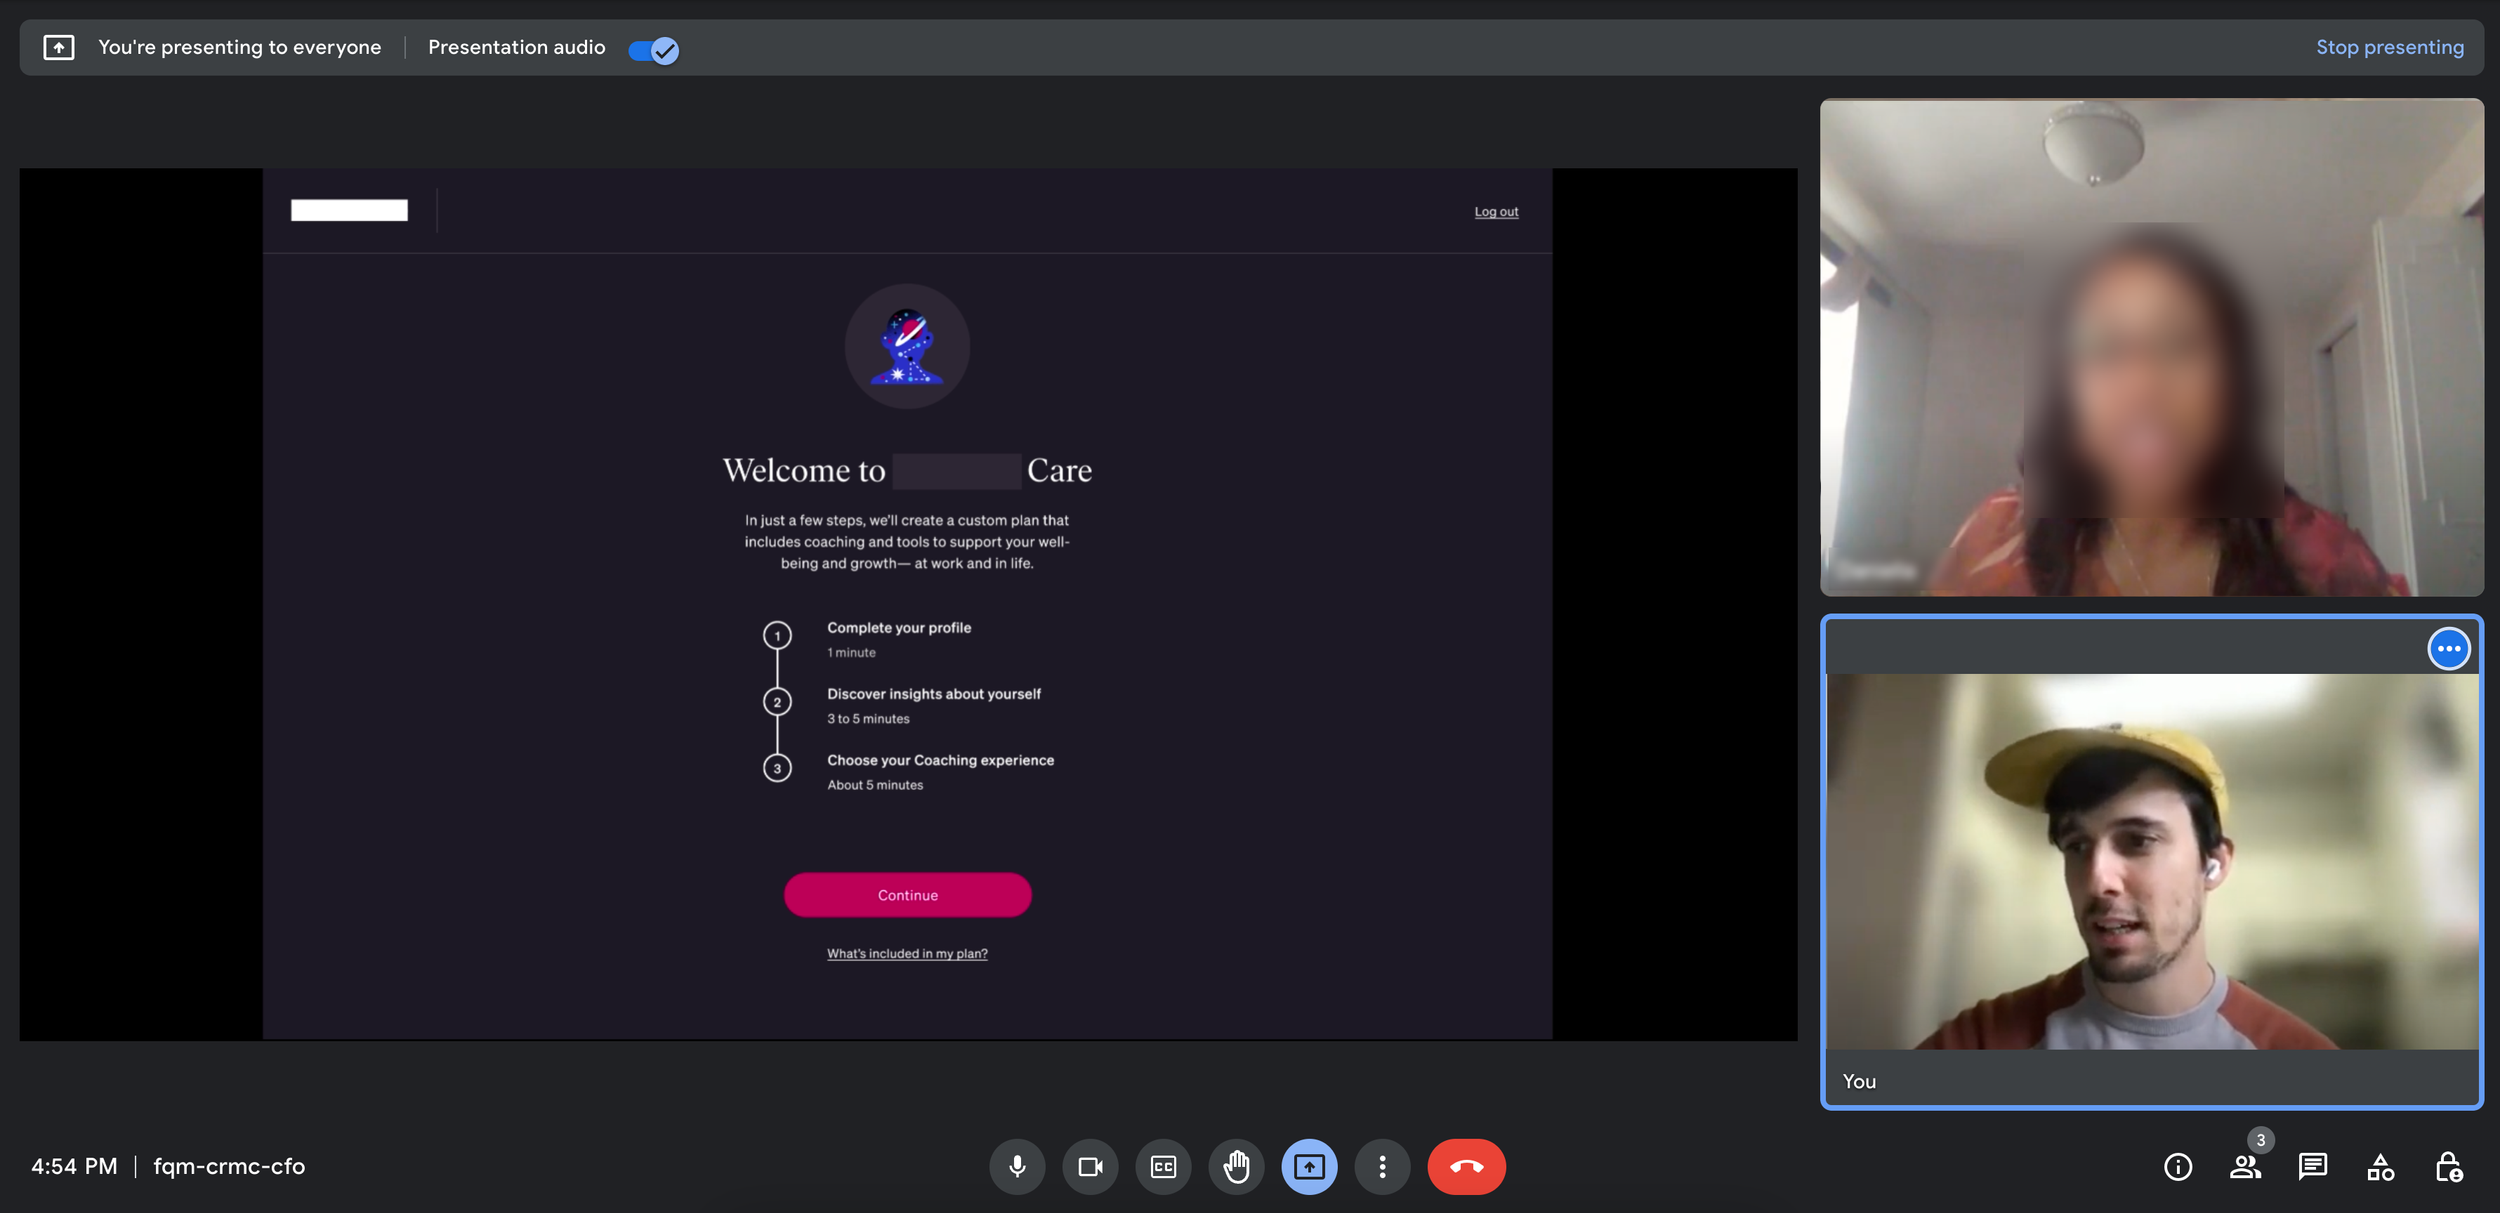Select your own video tile
The width and height of the screenshot is (2500, 1213).
pyautogui.click(x=2152, y=862)
